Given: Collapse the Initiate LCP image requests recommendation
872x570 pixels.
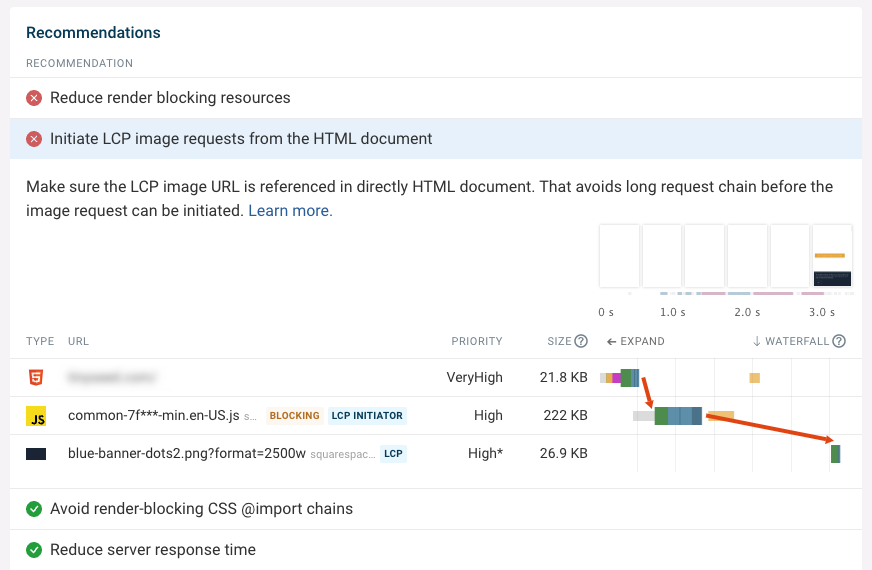Looking at the screenshot, I should coord(241,139).
